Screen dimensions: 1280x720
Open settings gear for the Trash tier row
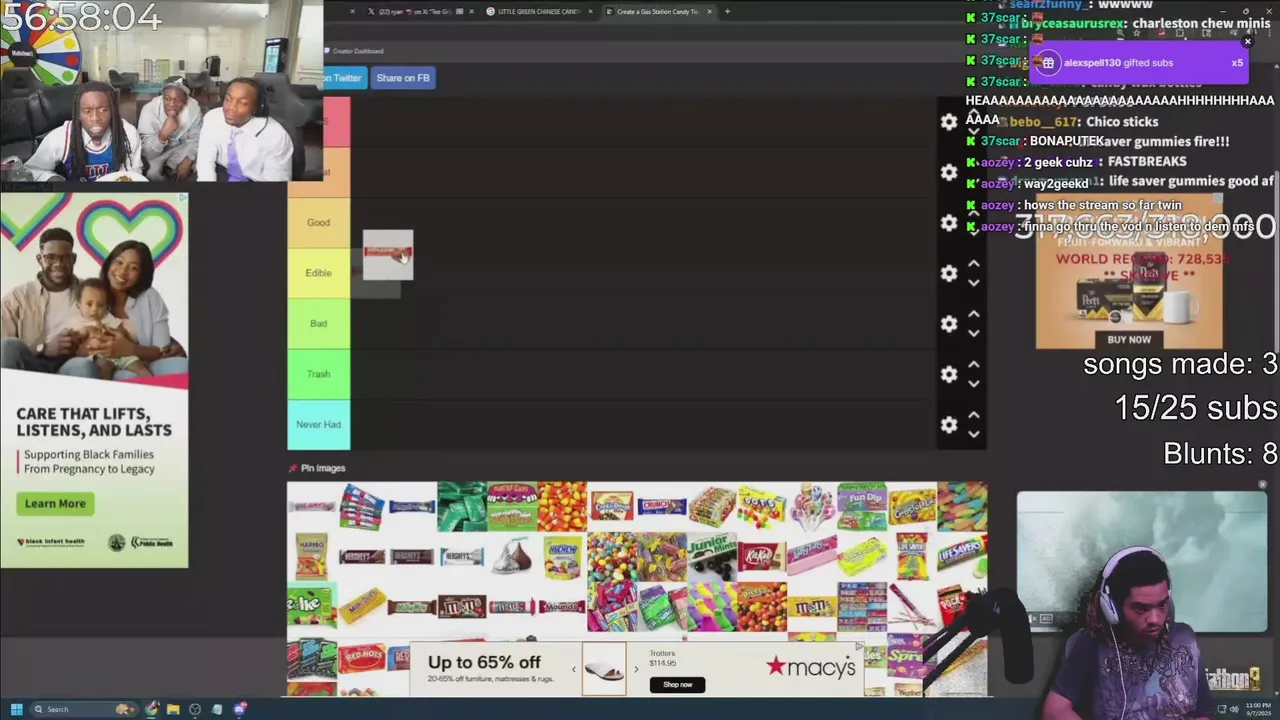949,374
